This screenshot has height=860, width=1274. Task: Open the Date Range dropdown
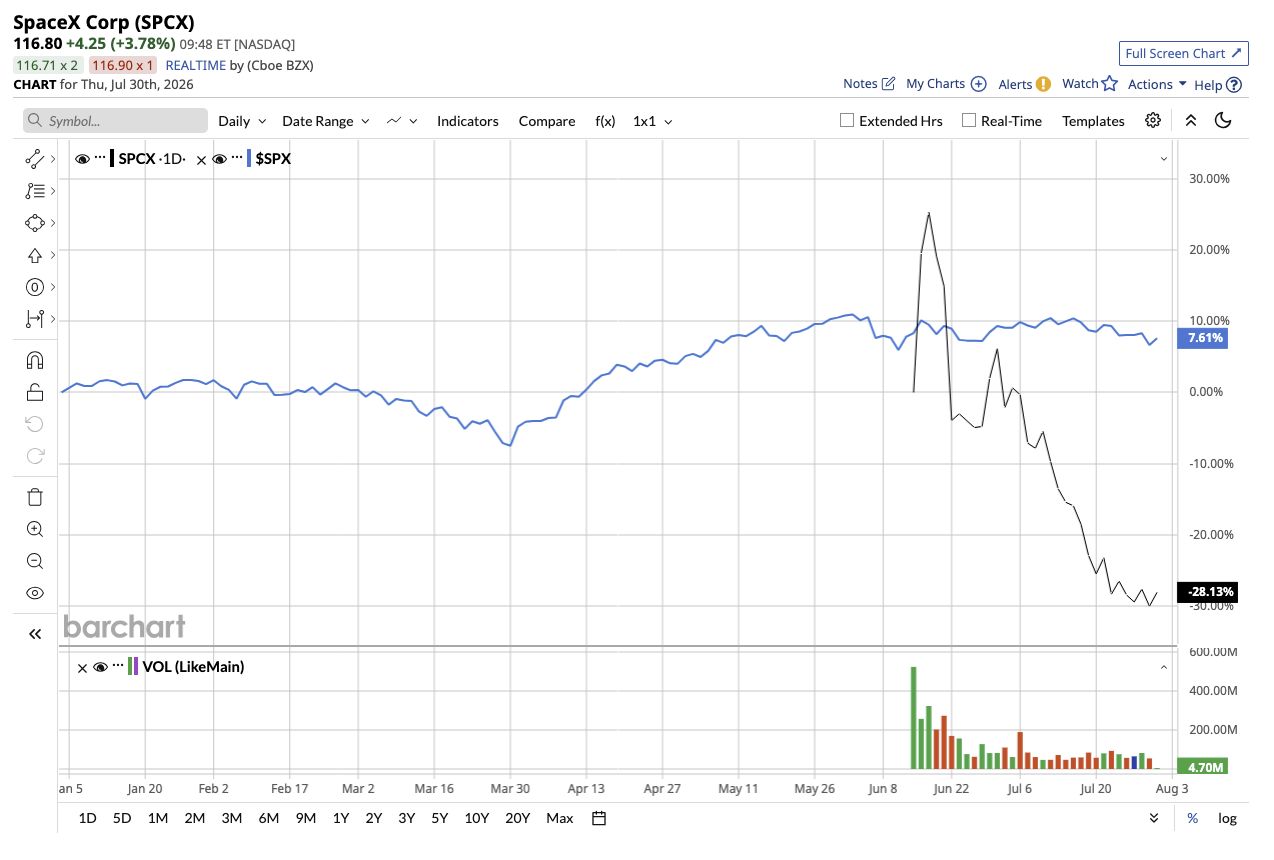(326, 121)
